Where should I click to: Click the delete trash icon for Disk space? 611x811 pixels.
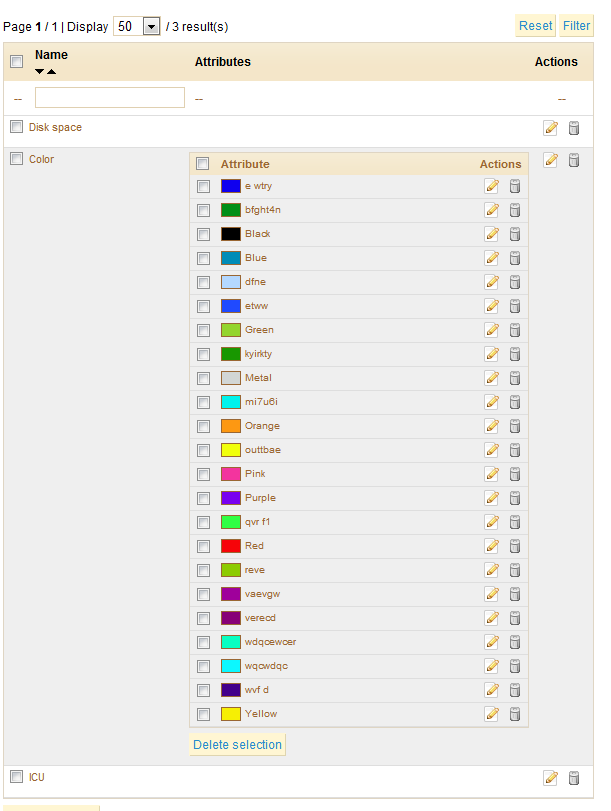574,128
